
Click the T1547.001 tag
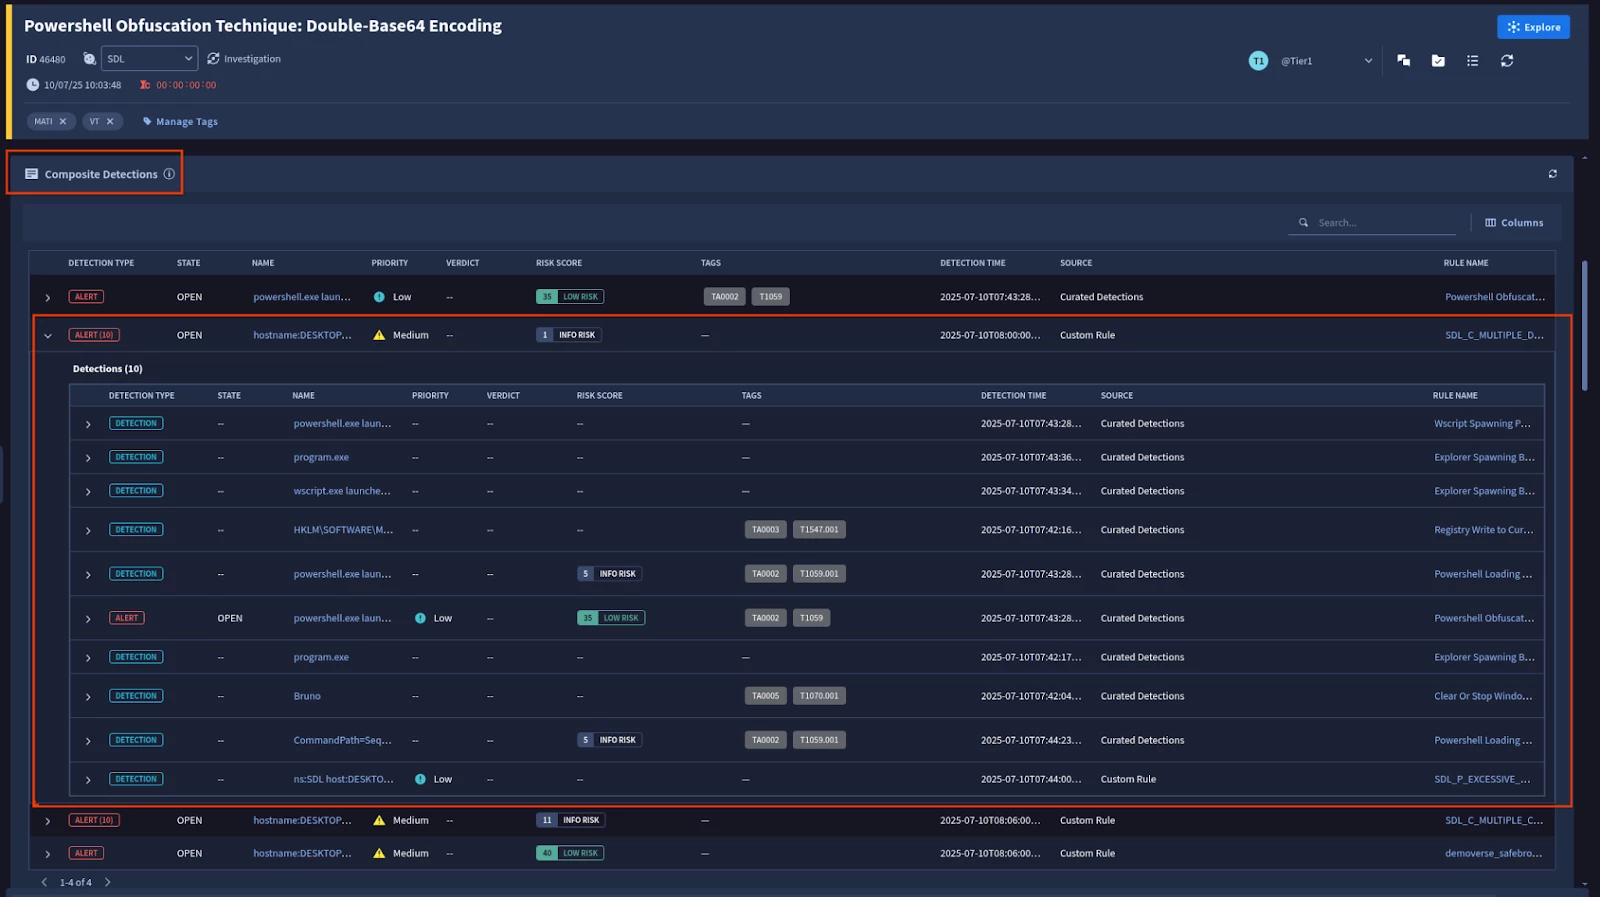click(819, 530)
